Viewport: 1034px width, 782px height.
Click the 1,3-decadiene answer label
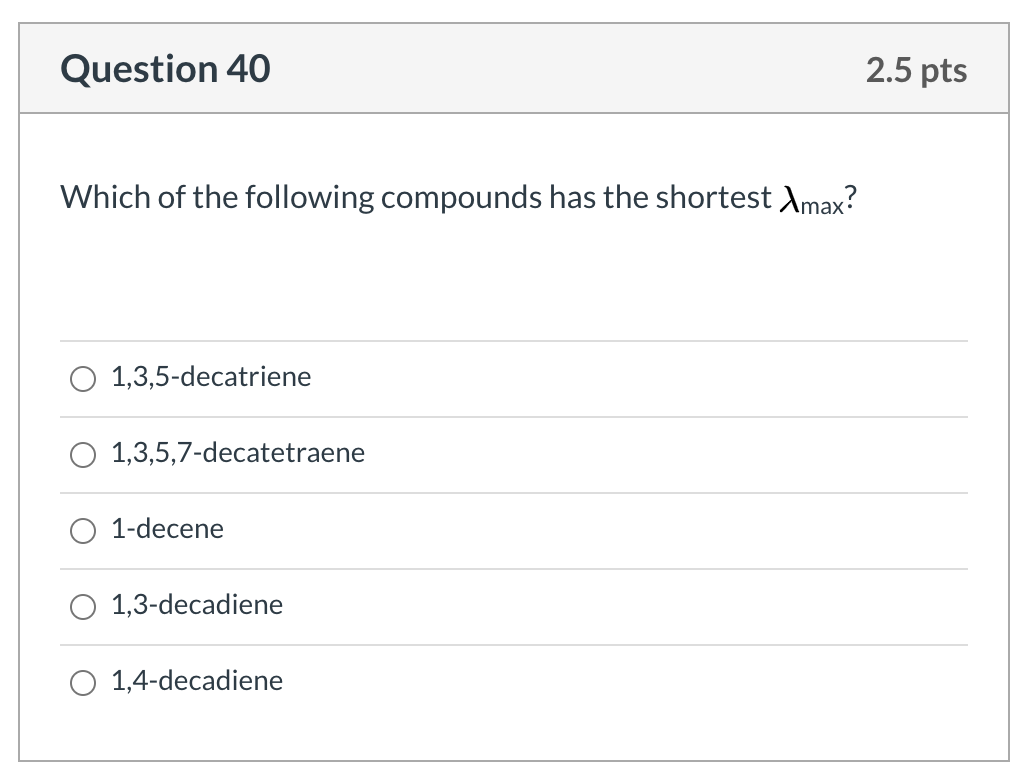[x=197, y=605]
